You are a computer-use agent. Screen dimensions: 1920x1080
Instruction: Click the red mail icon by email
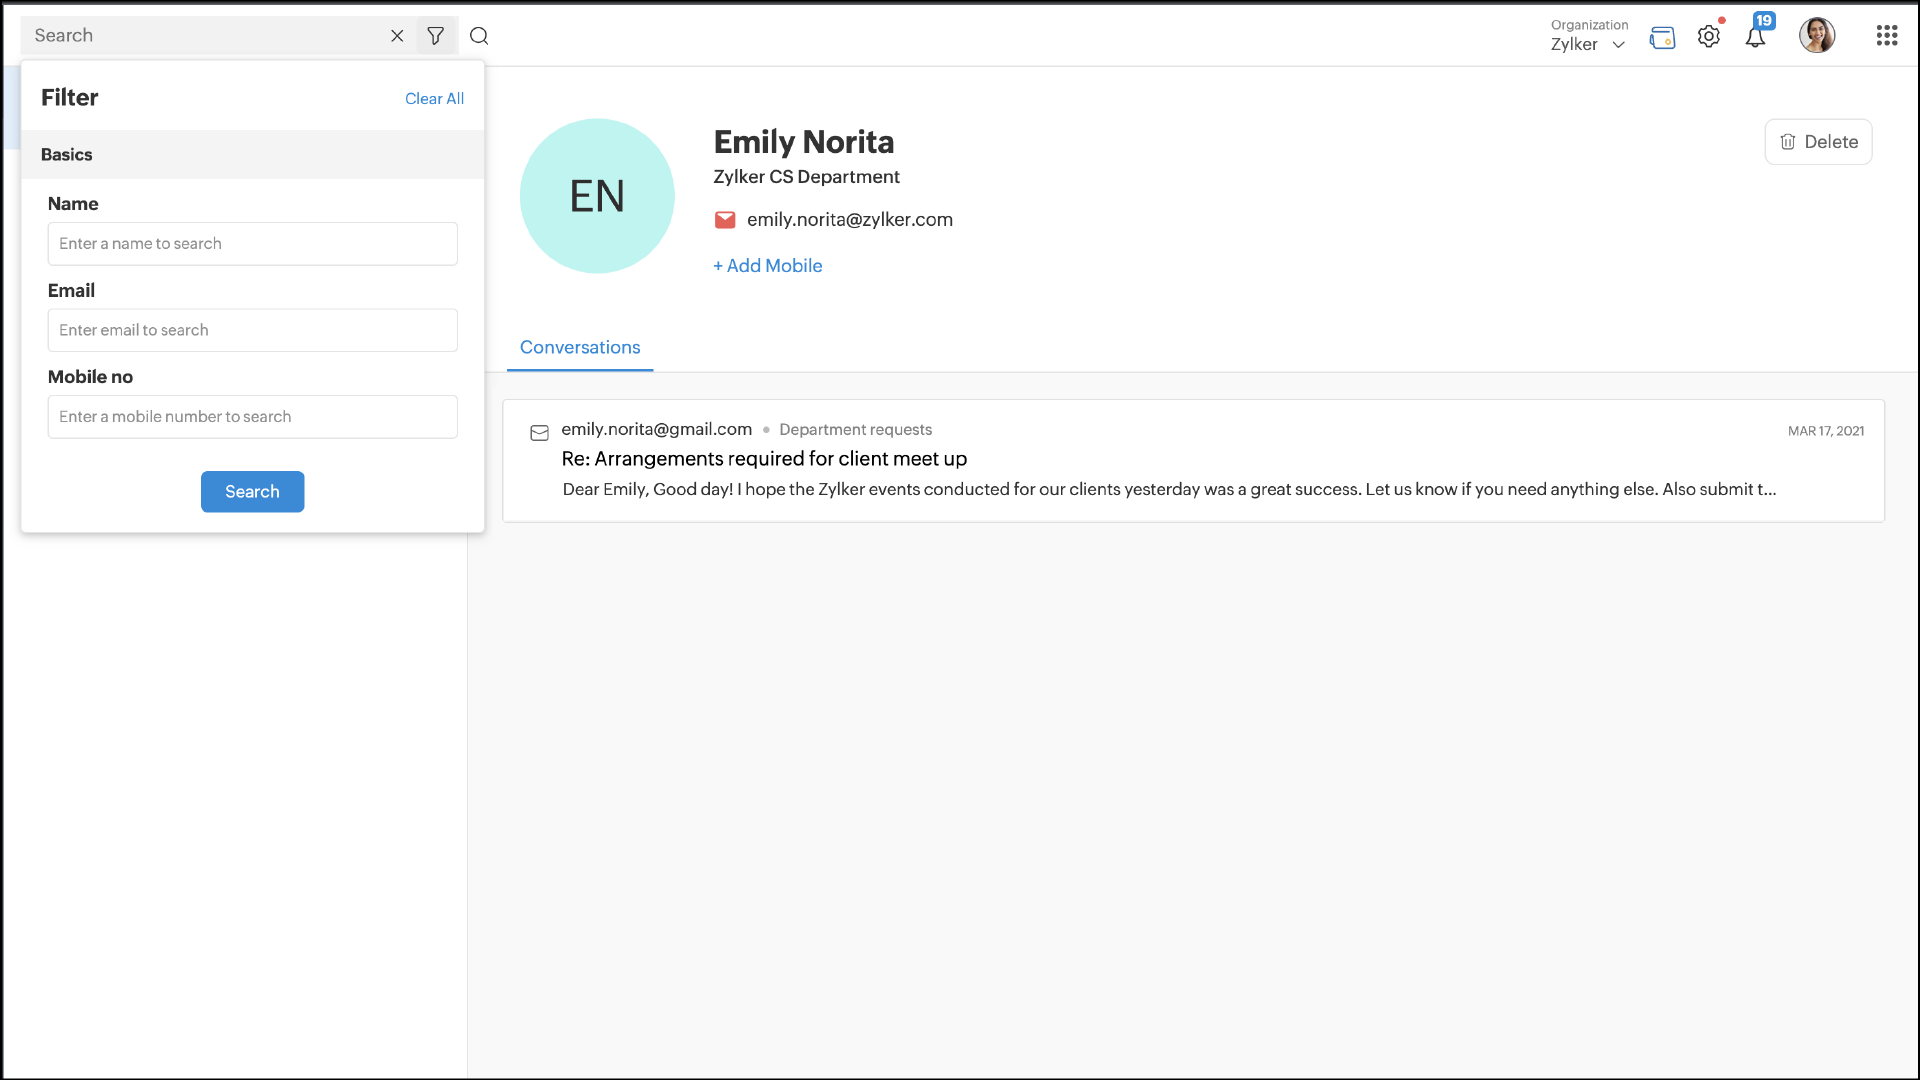[x=725, y=220]
